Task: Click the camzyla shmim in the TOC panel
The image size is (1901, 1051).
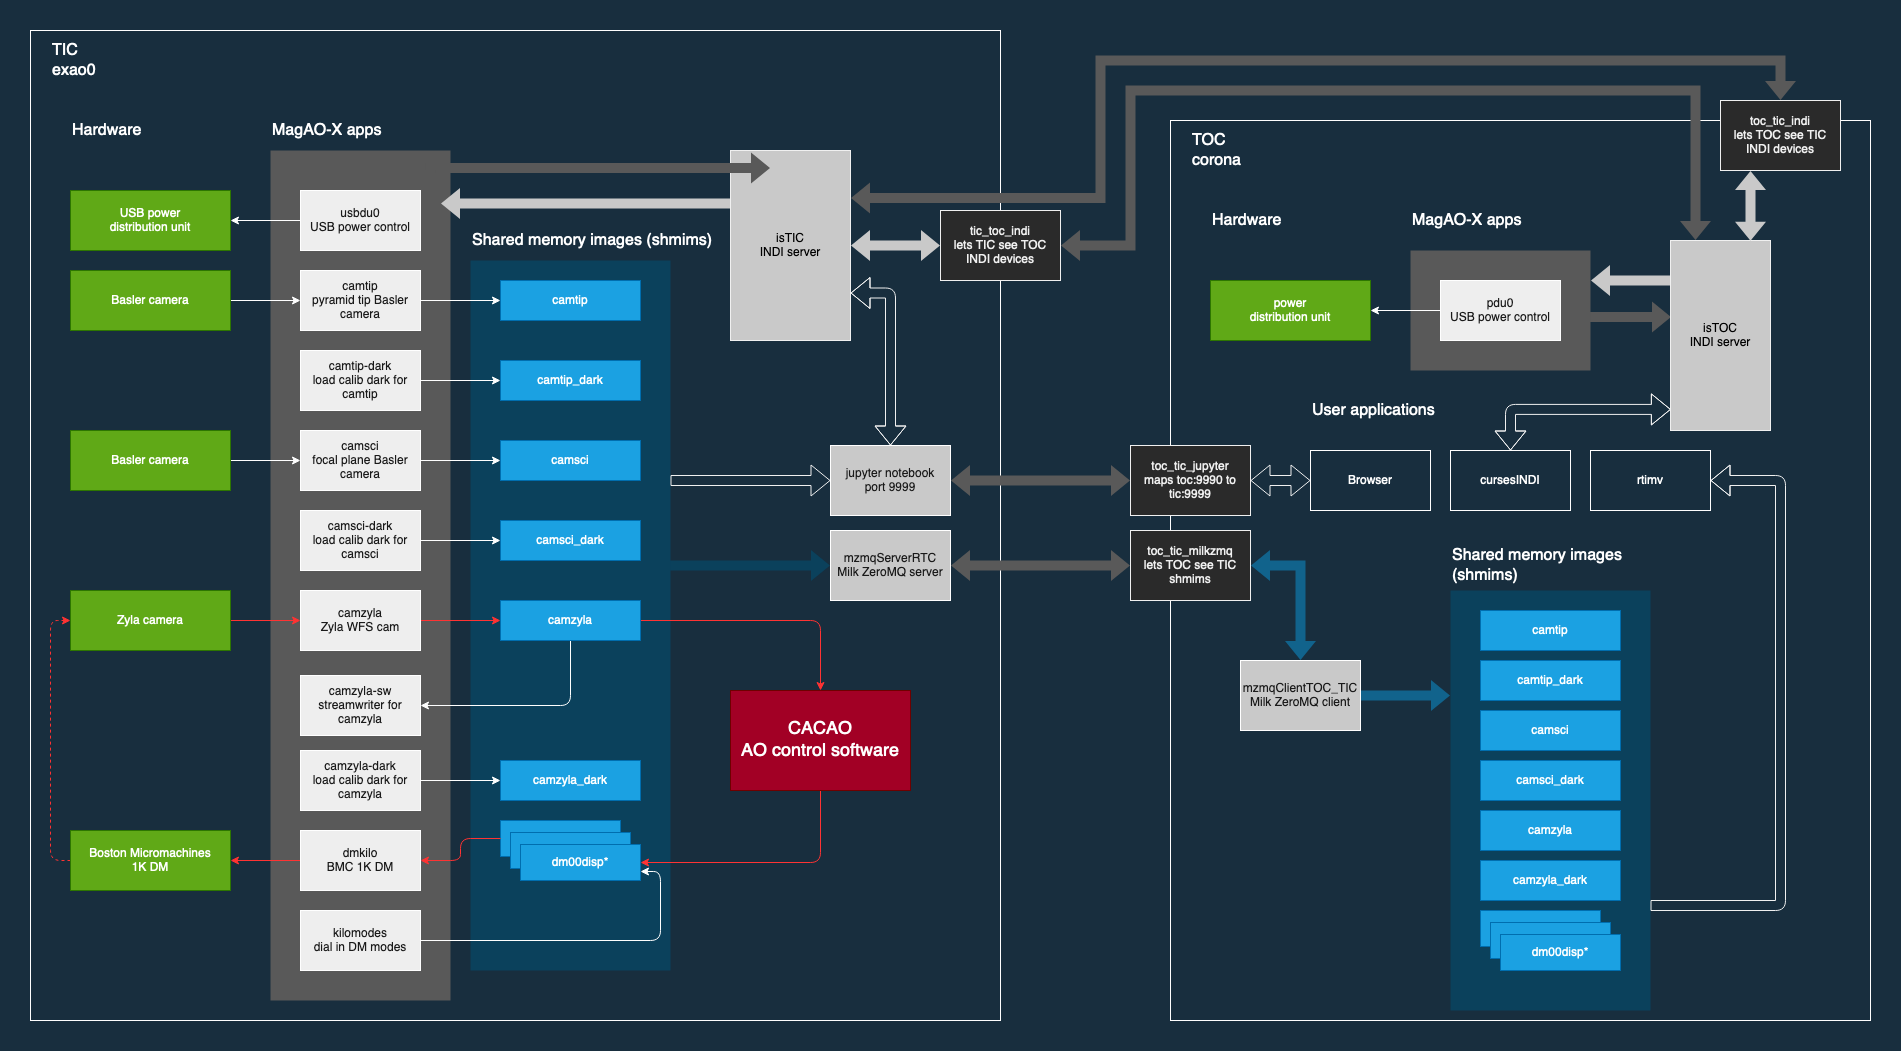Action: click(1550, 830)
